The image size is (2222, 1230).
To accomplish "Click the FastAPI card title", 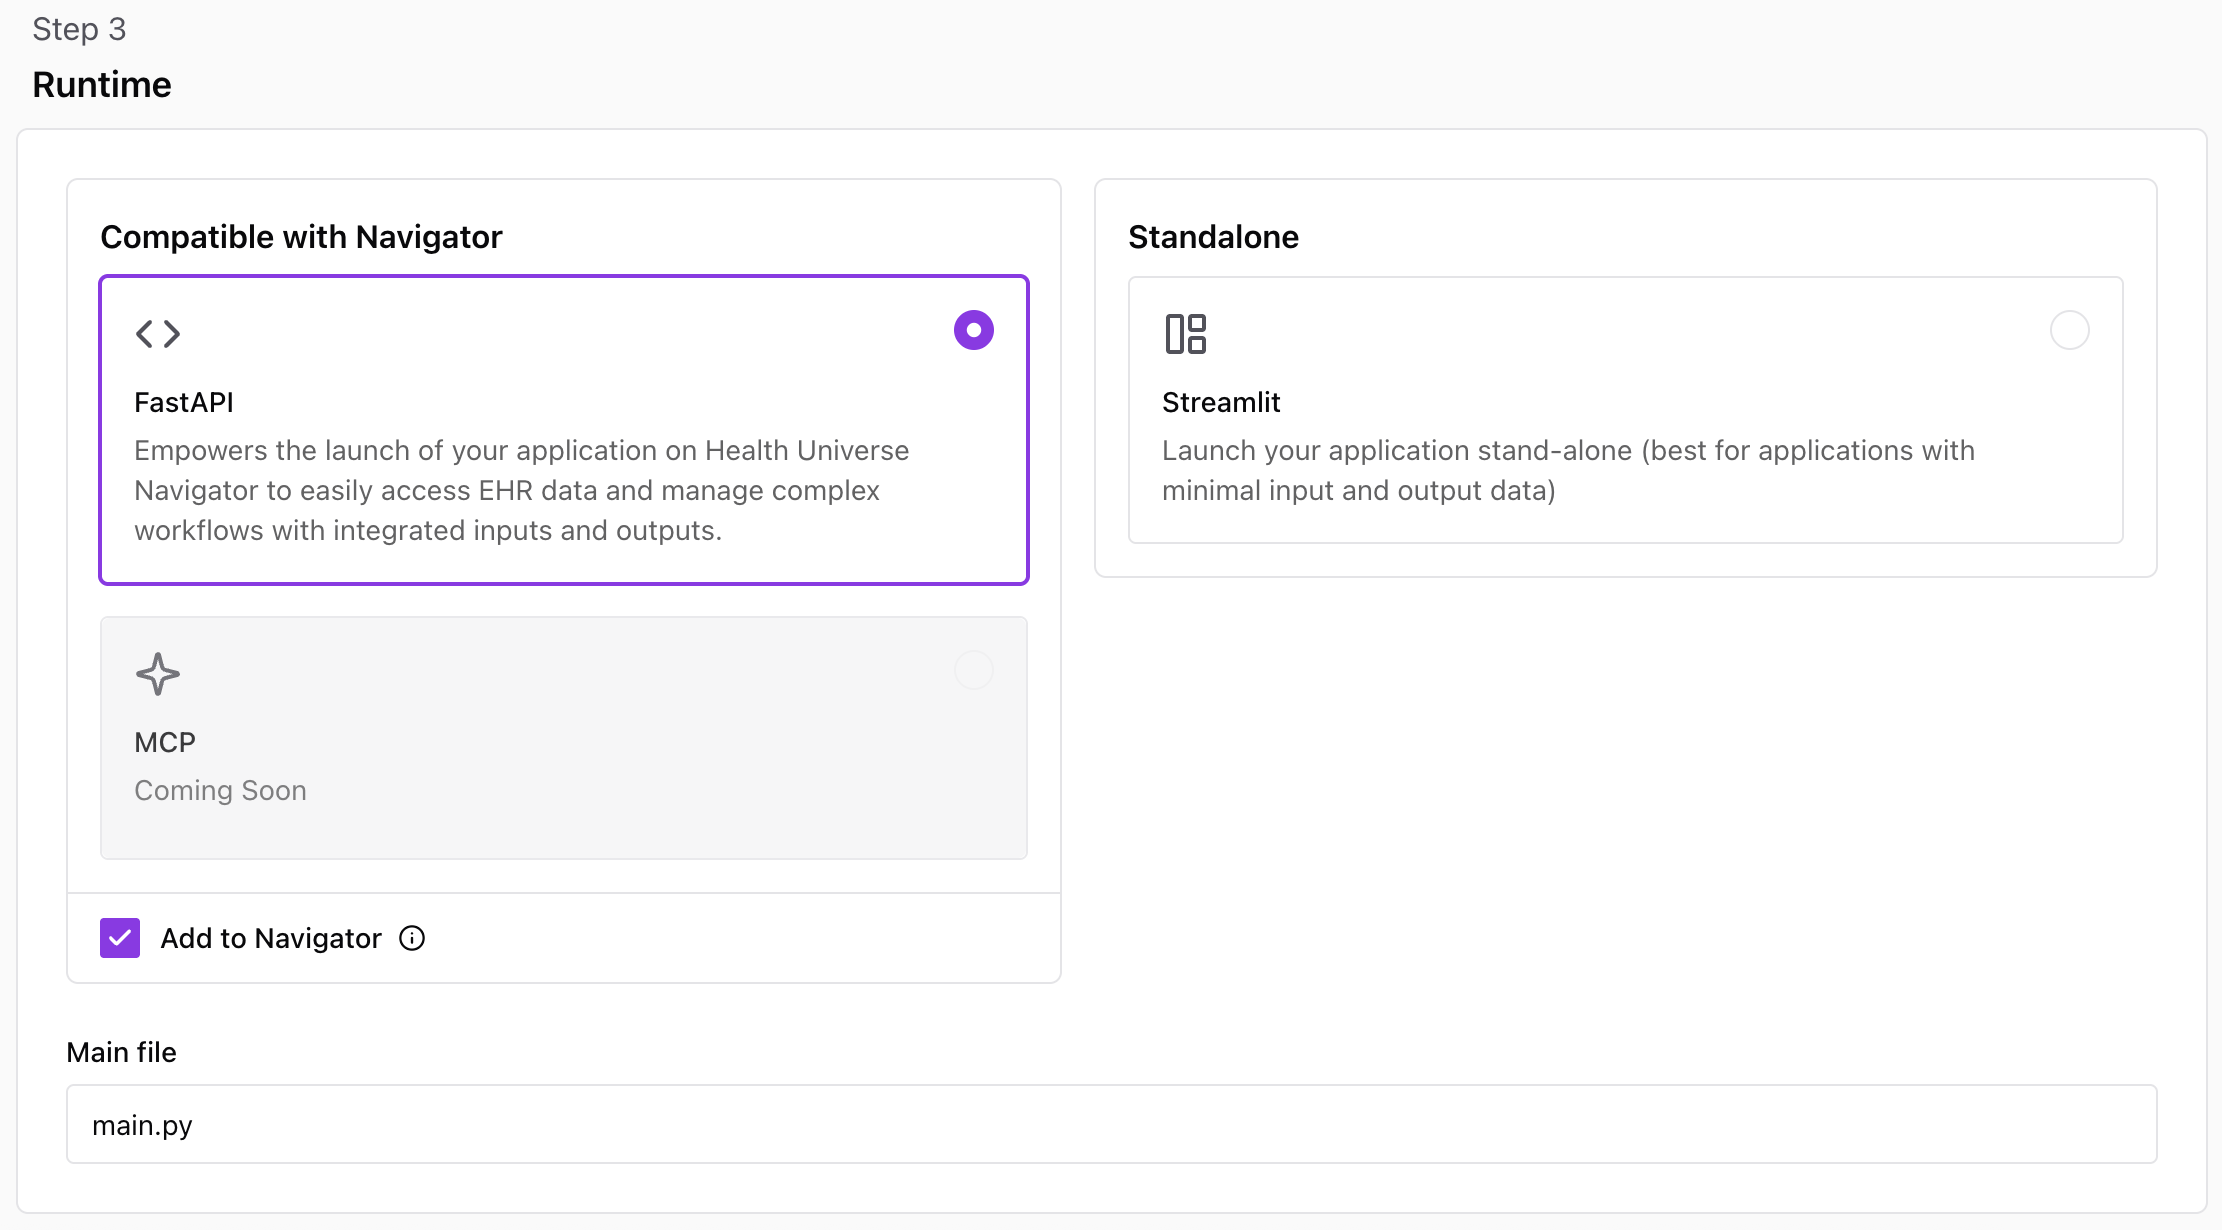I will 184,402.
